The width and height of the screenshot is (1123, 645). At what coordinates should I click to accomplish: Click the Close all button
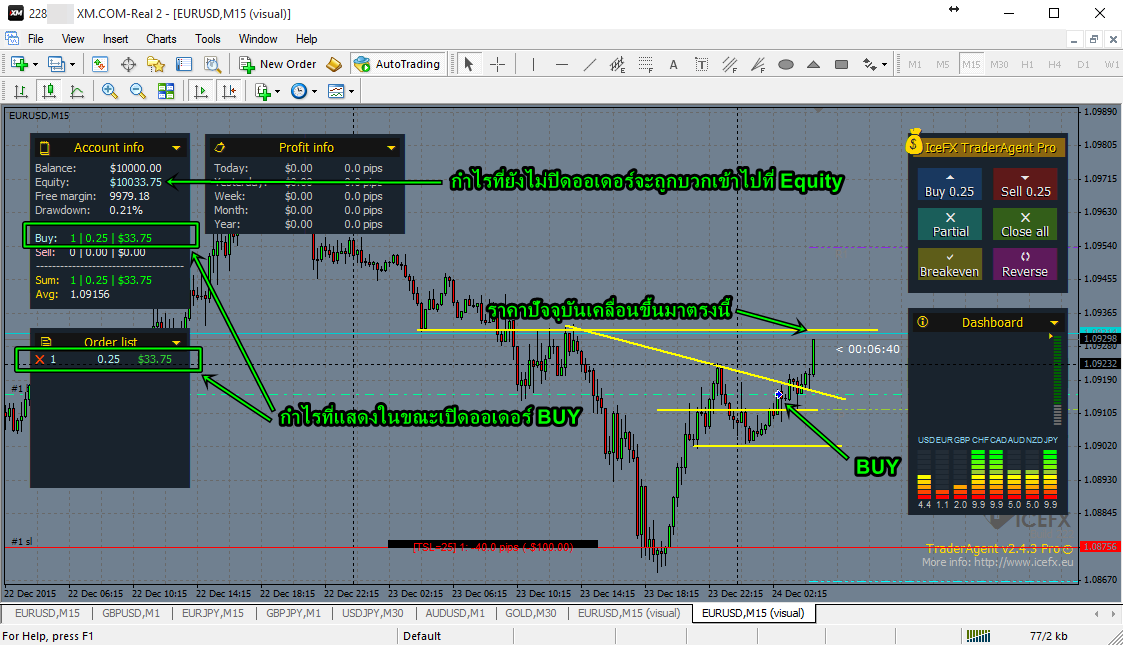[x=1025, y=225]
